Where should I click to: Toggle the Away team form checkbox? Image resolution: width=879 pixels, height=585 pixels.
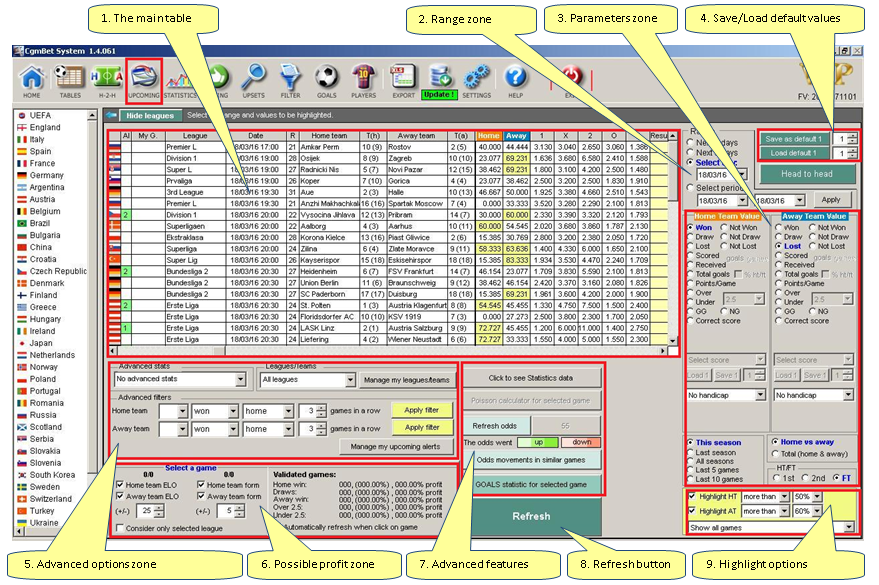click(x=201, y=496)
